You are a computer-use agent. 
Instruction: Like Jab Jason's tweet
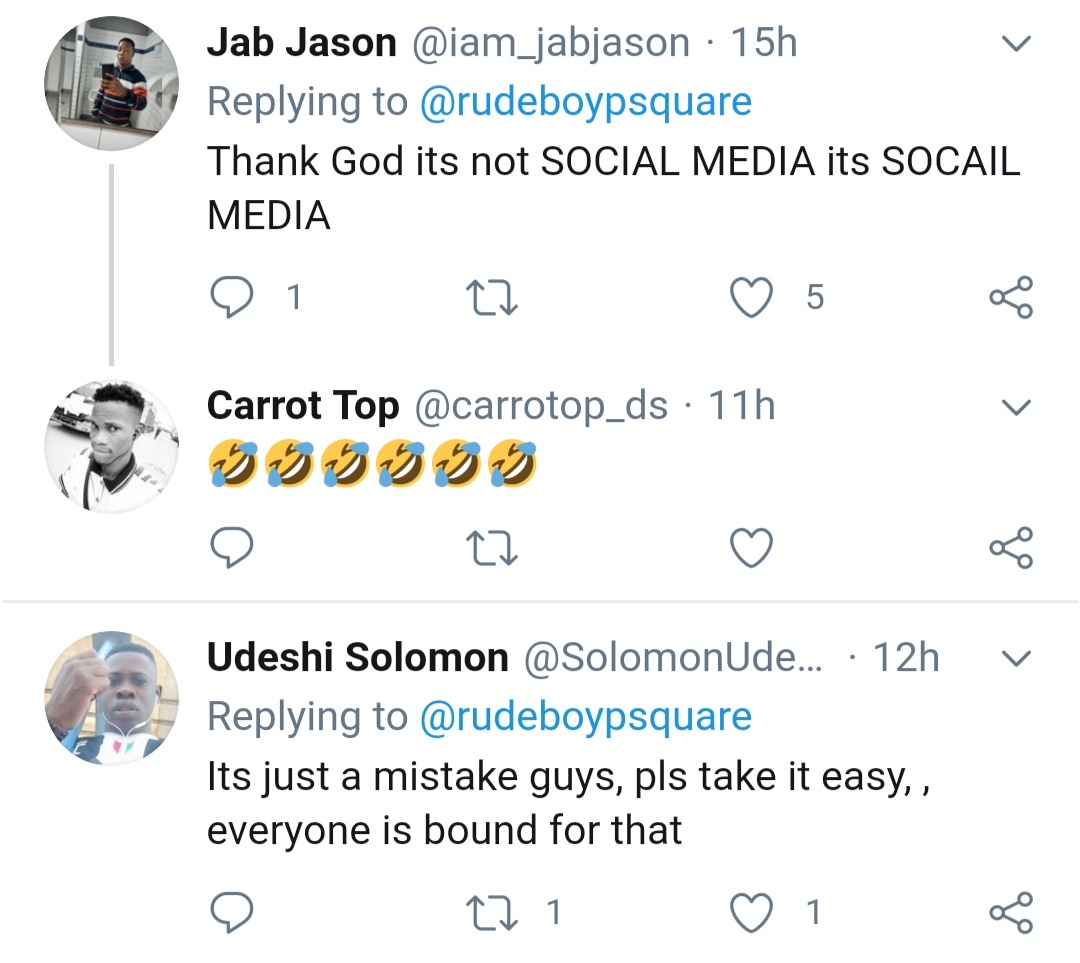pos(752,297)
